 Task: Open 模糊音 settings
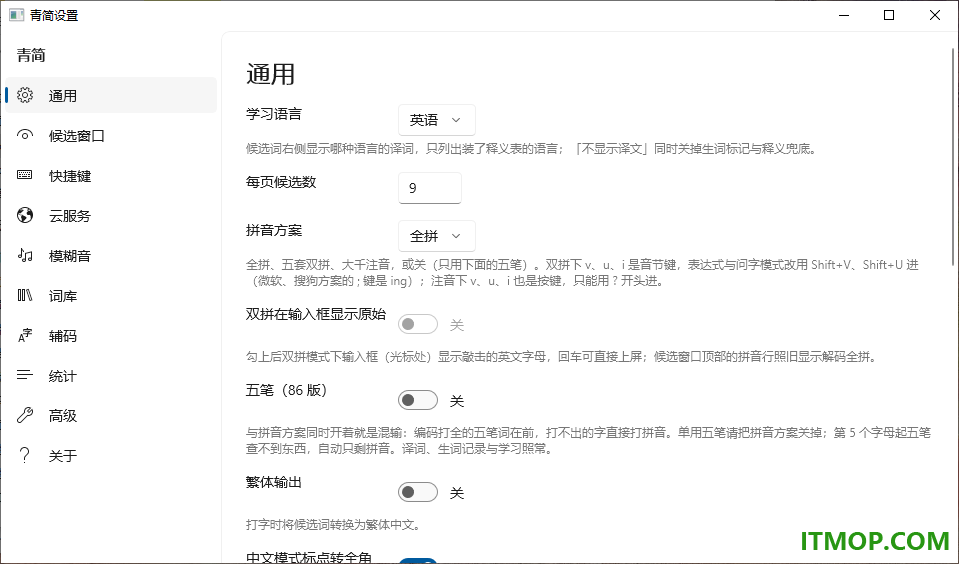coord(111,256)
